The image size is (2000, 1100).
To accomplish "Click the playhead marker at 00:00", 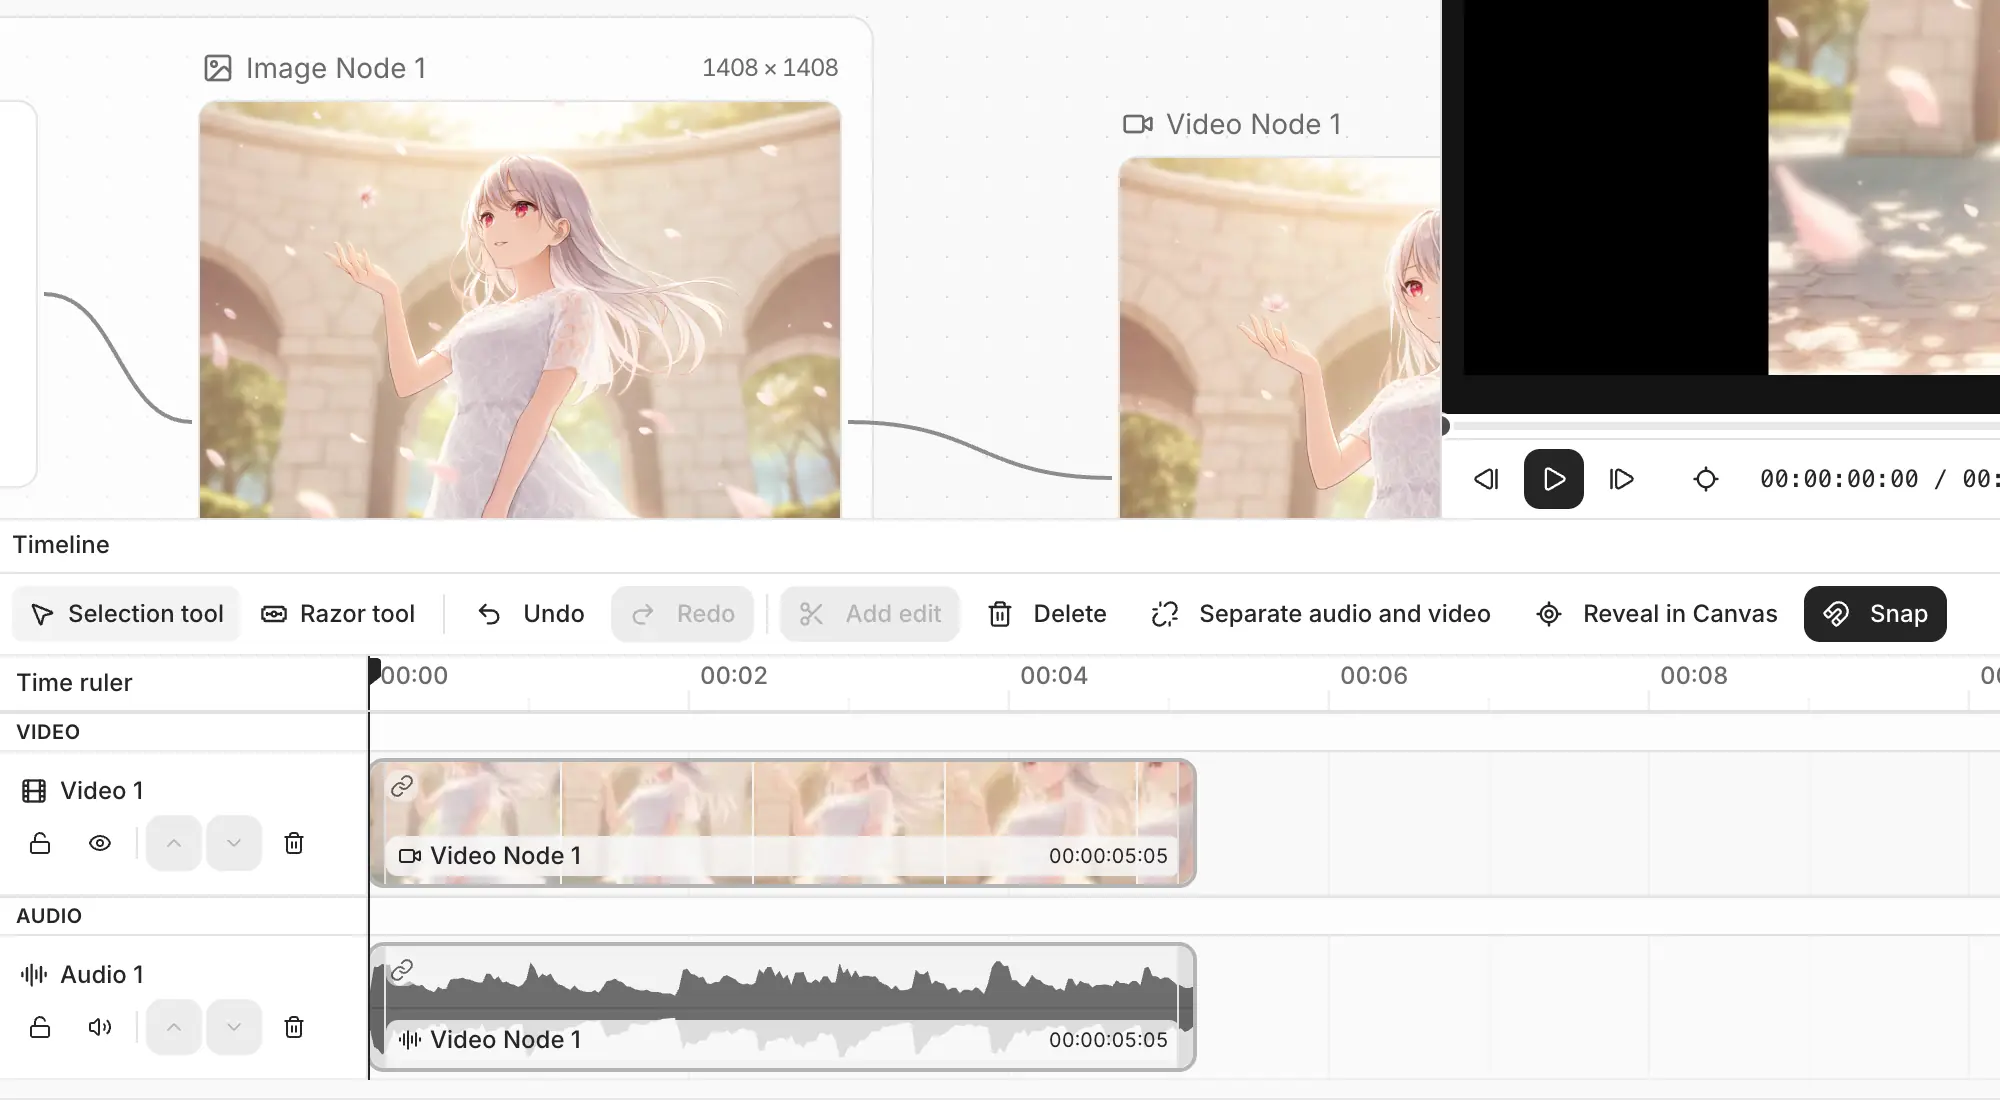I will [x=374, y=670].
